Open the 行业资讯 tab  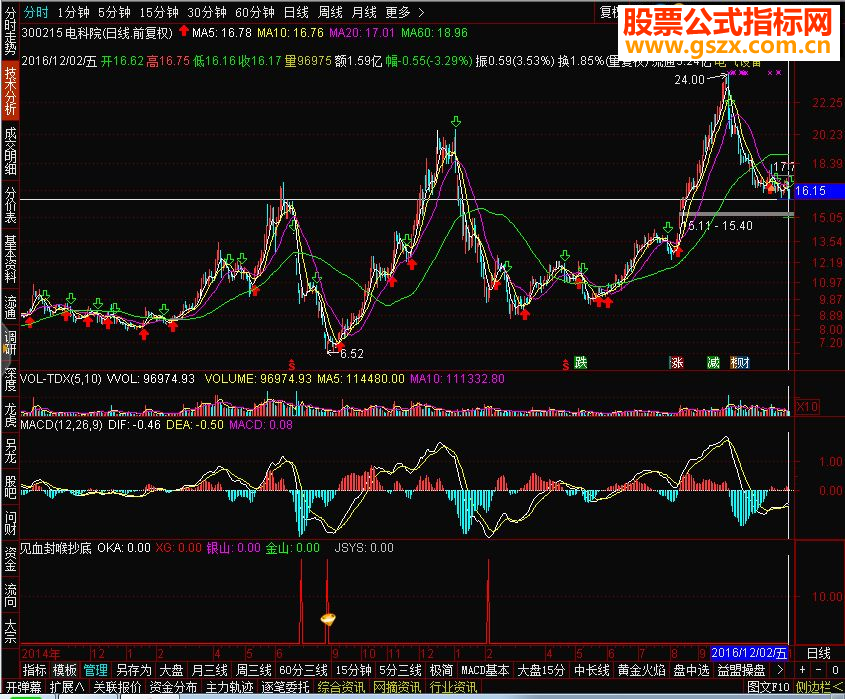click(454, 687)
